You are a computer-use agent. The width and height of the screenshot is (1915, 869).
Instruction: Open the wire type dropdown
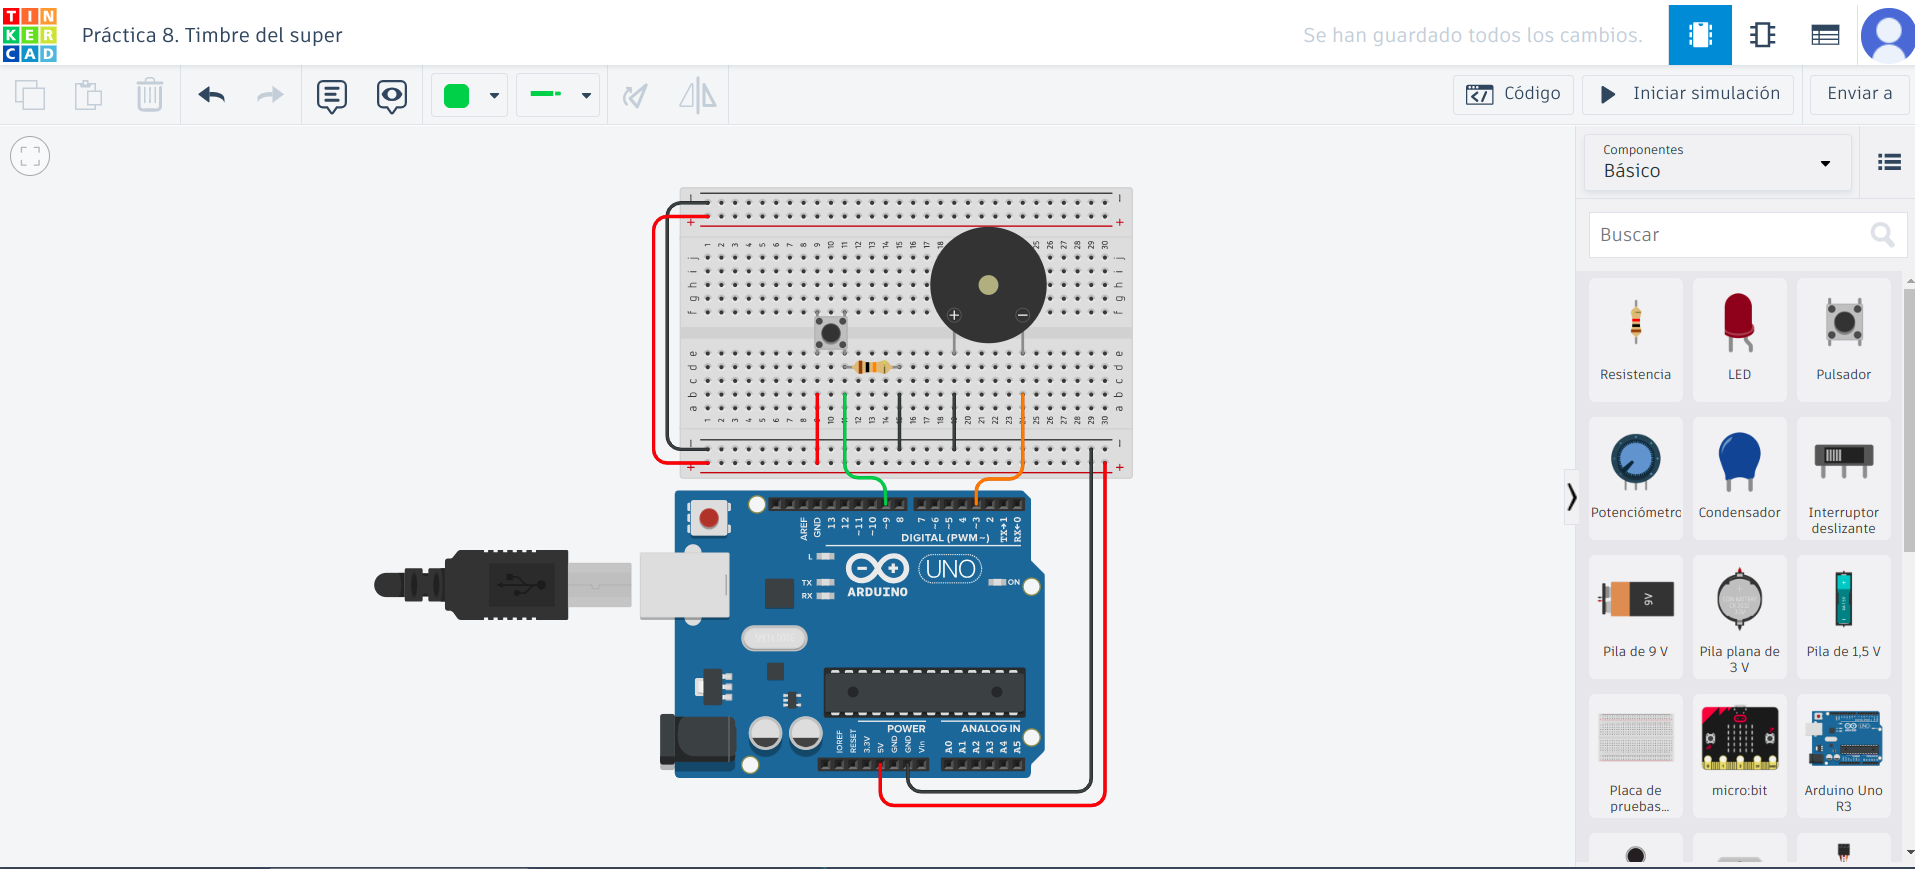pyautogui.click(x=558, y=95)
